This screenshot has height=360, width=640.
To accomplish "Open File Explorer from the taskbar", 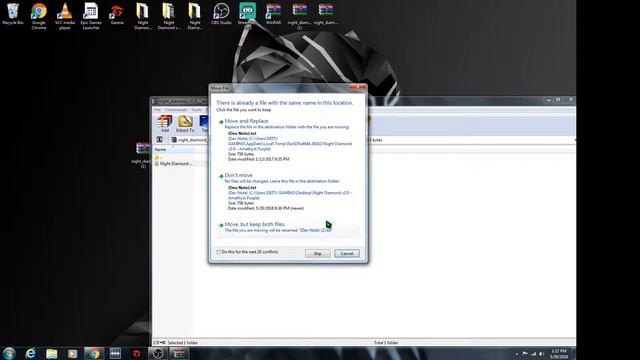I will click(51, 353).
